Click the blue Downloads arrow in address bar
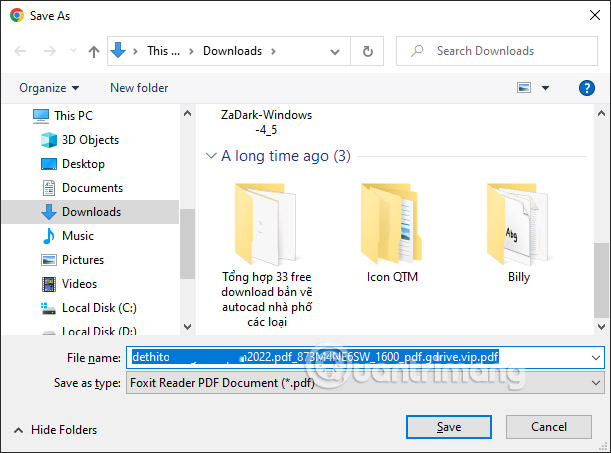Viewport: 611px width, 453px height. coord(118,50)
